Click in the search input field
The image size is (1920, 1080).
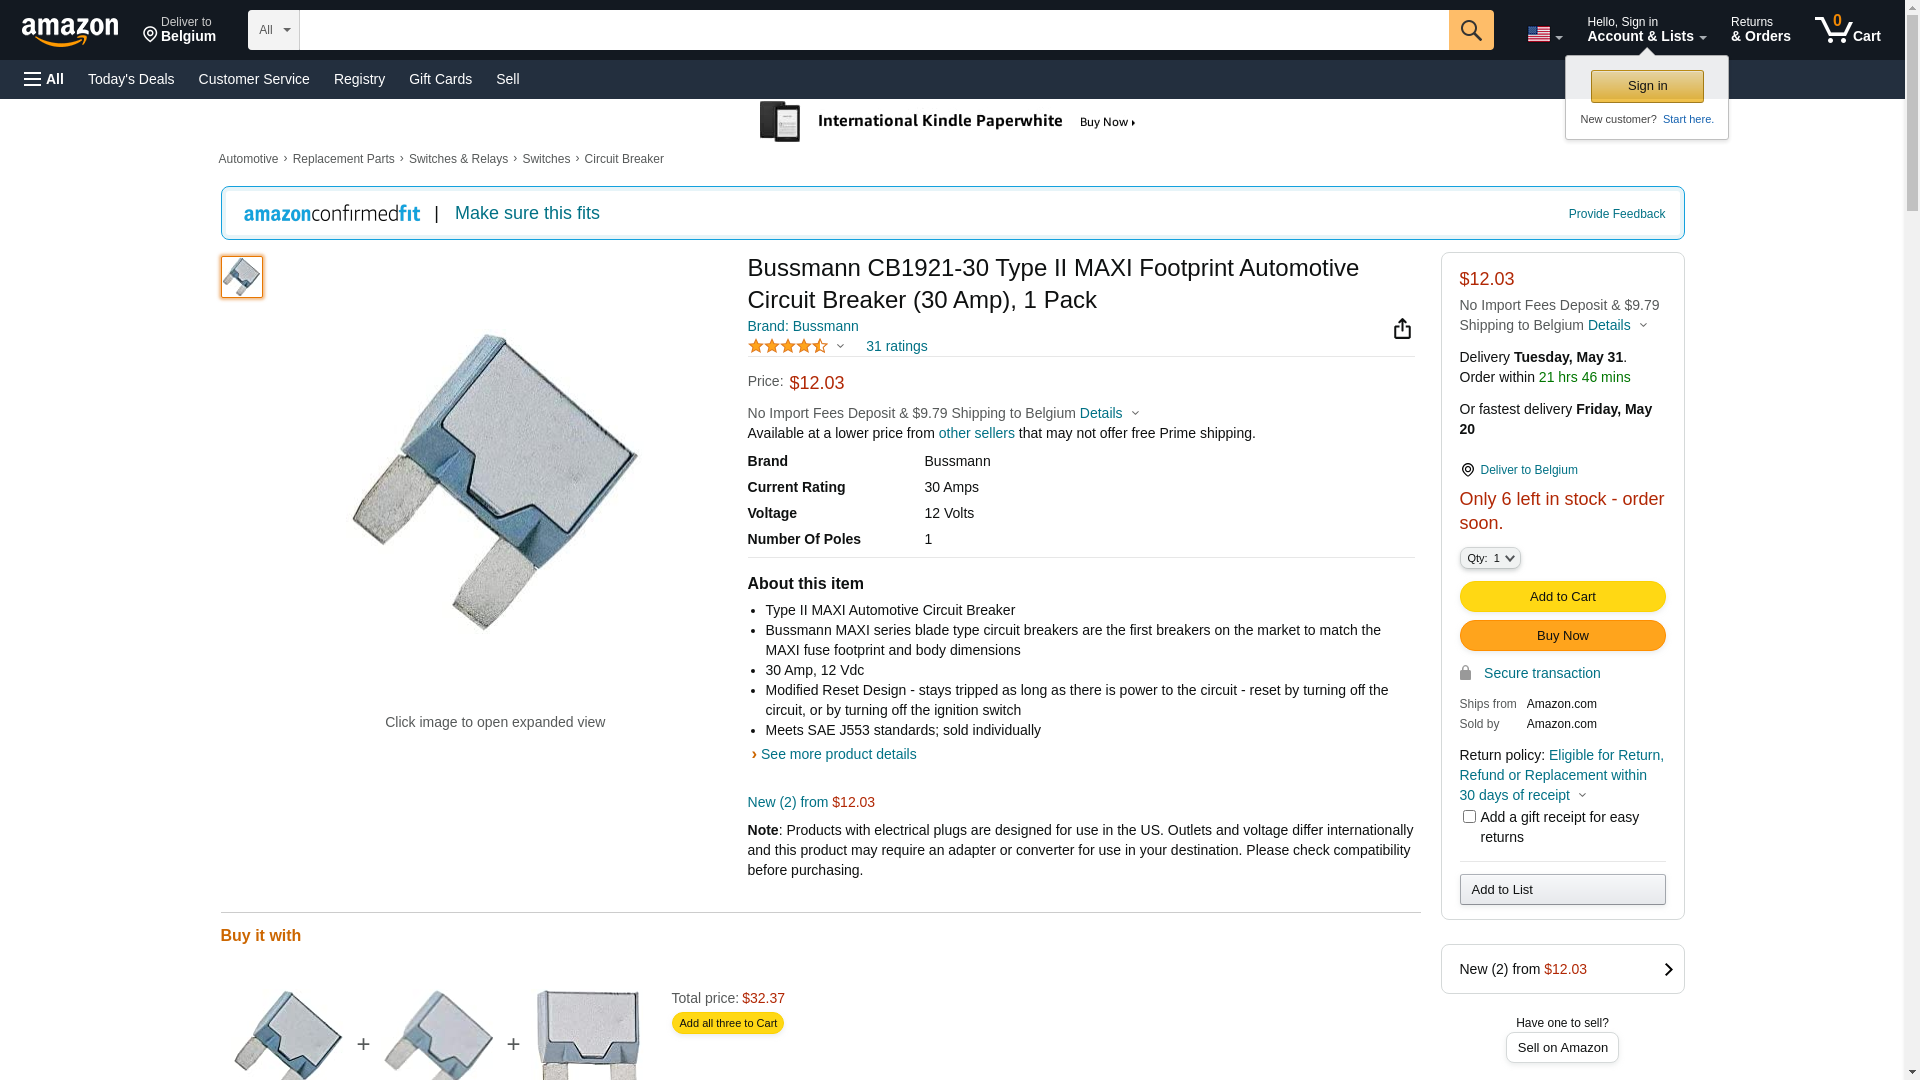click(873, 30)
